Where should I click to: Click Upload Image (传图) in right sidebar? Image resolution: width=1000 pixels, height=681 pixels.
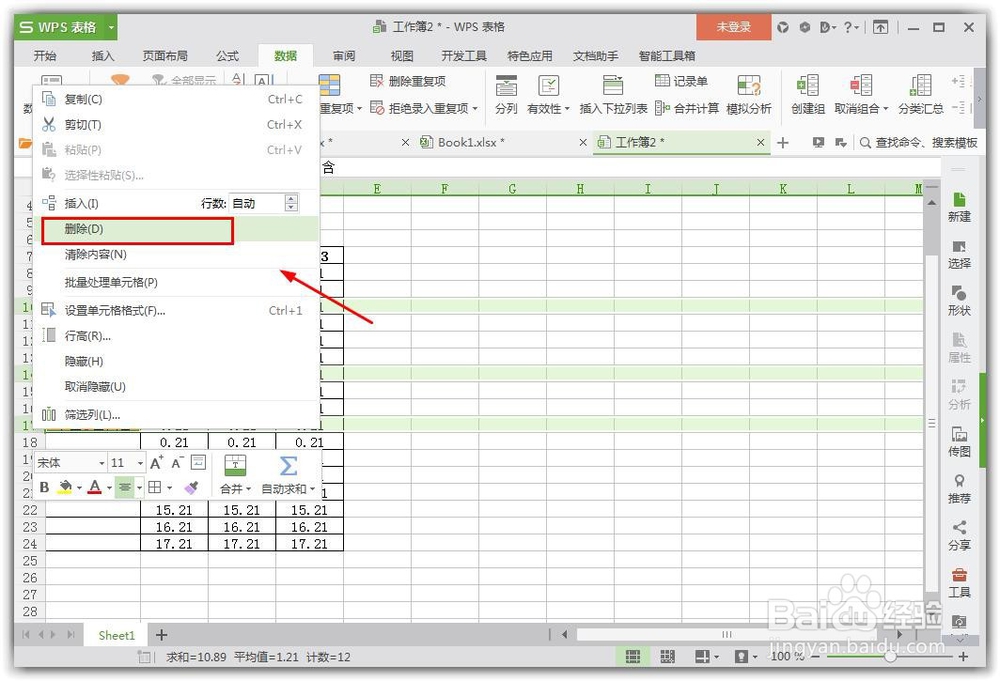pos(959,442)
